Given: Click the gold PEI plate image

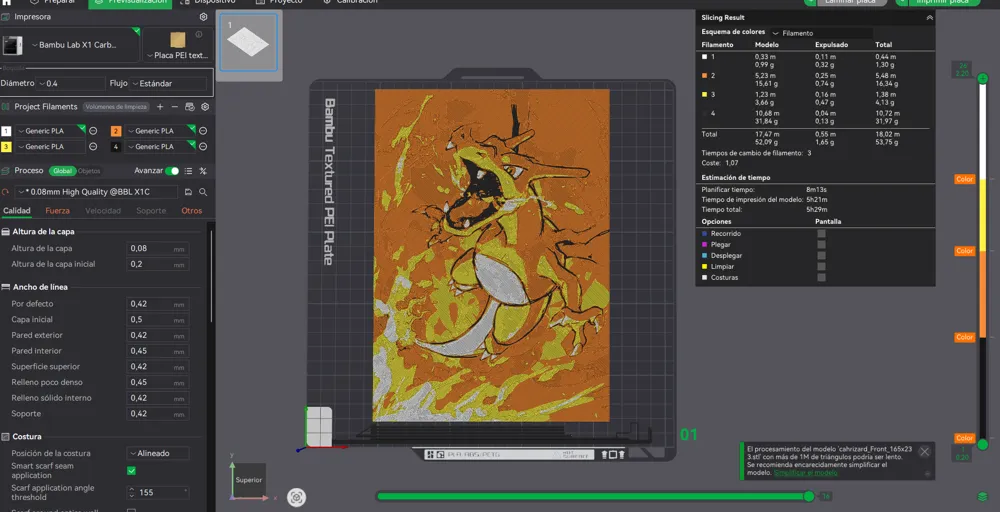Looking at the screenshot, I should coord(177,40).
